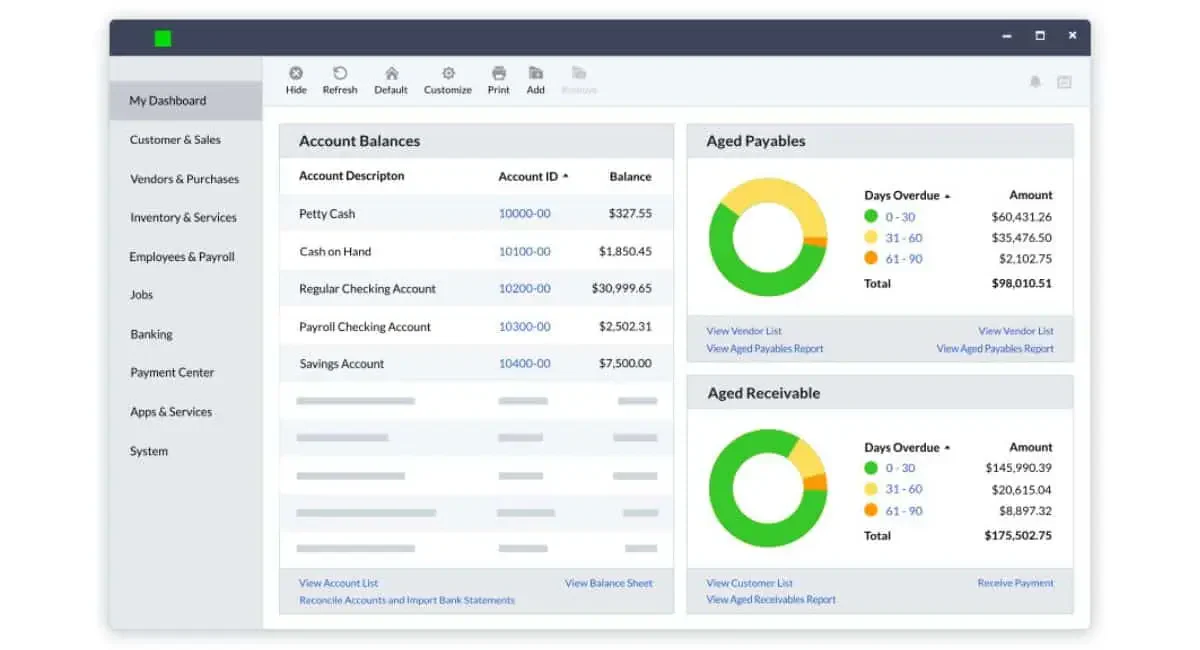This screenshot has height=650, width=1200.
Task: Click the $98,010.51 total amount
Action: point(1022,284)
